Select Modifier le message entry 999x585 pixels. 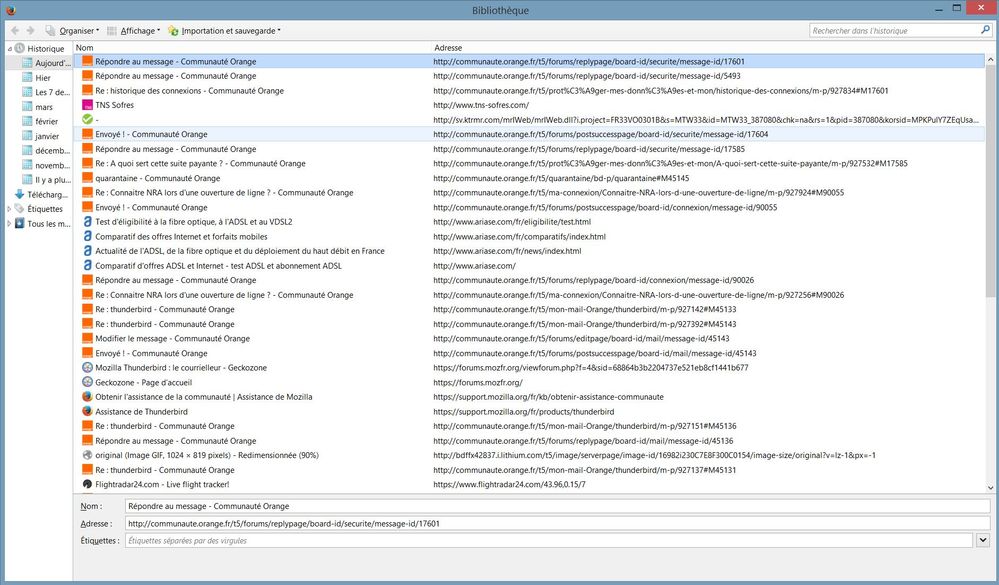[529, 338]
